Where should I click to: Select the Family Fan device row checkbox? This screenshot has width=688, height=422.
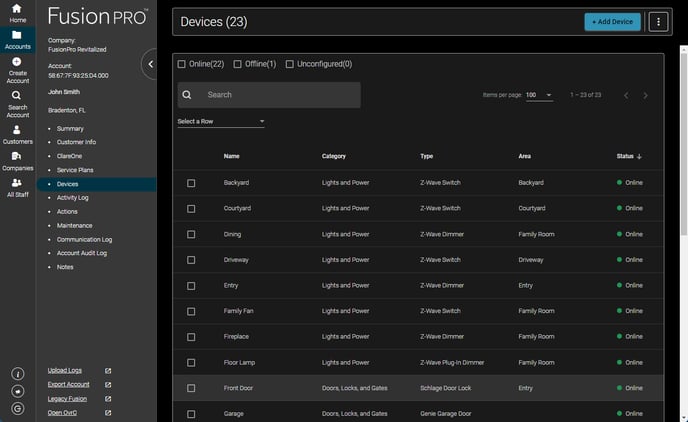[x=191, y=311]
